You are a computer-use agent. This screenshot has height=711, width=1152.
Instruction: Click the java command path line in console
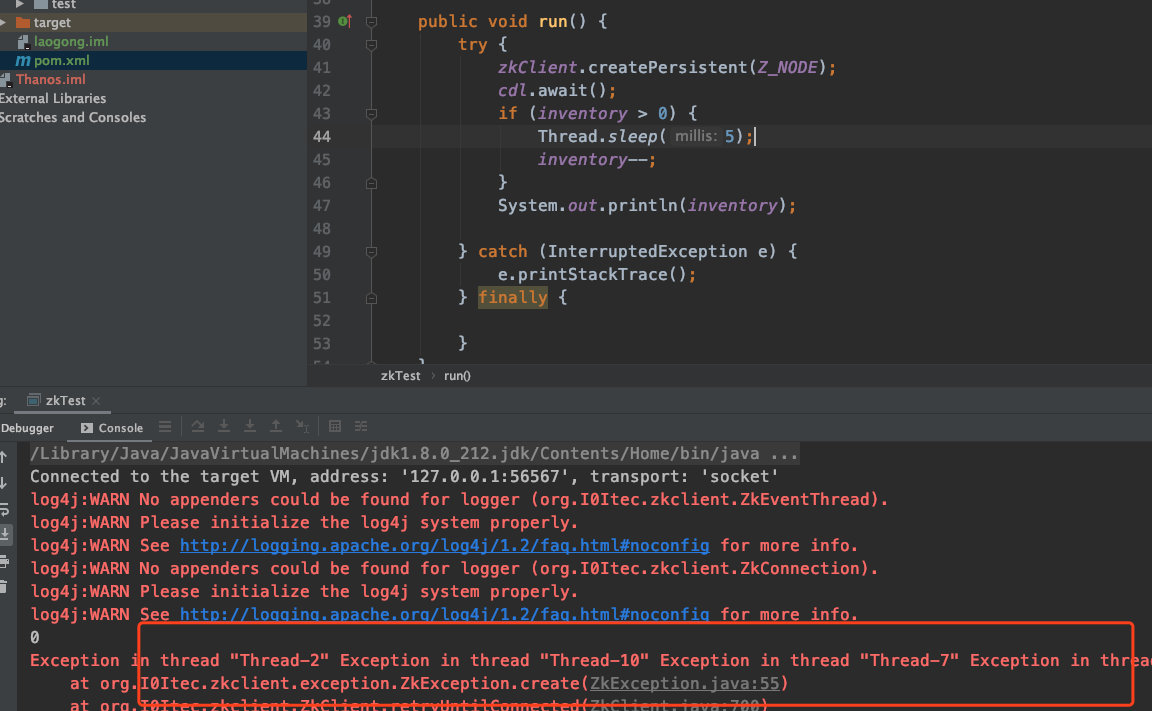click(x=414, y=454)
